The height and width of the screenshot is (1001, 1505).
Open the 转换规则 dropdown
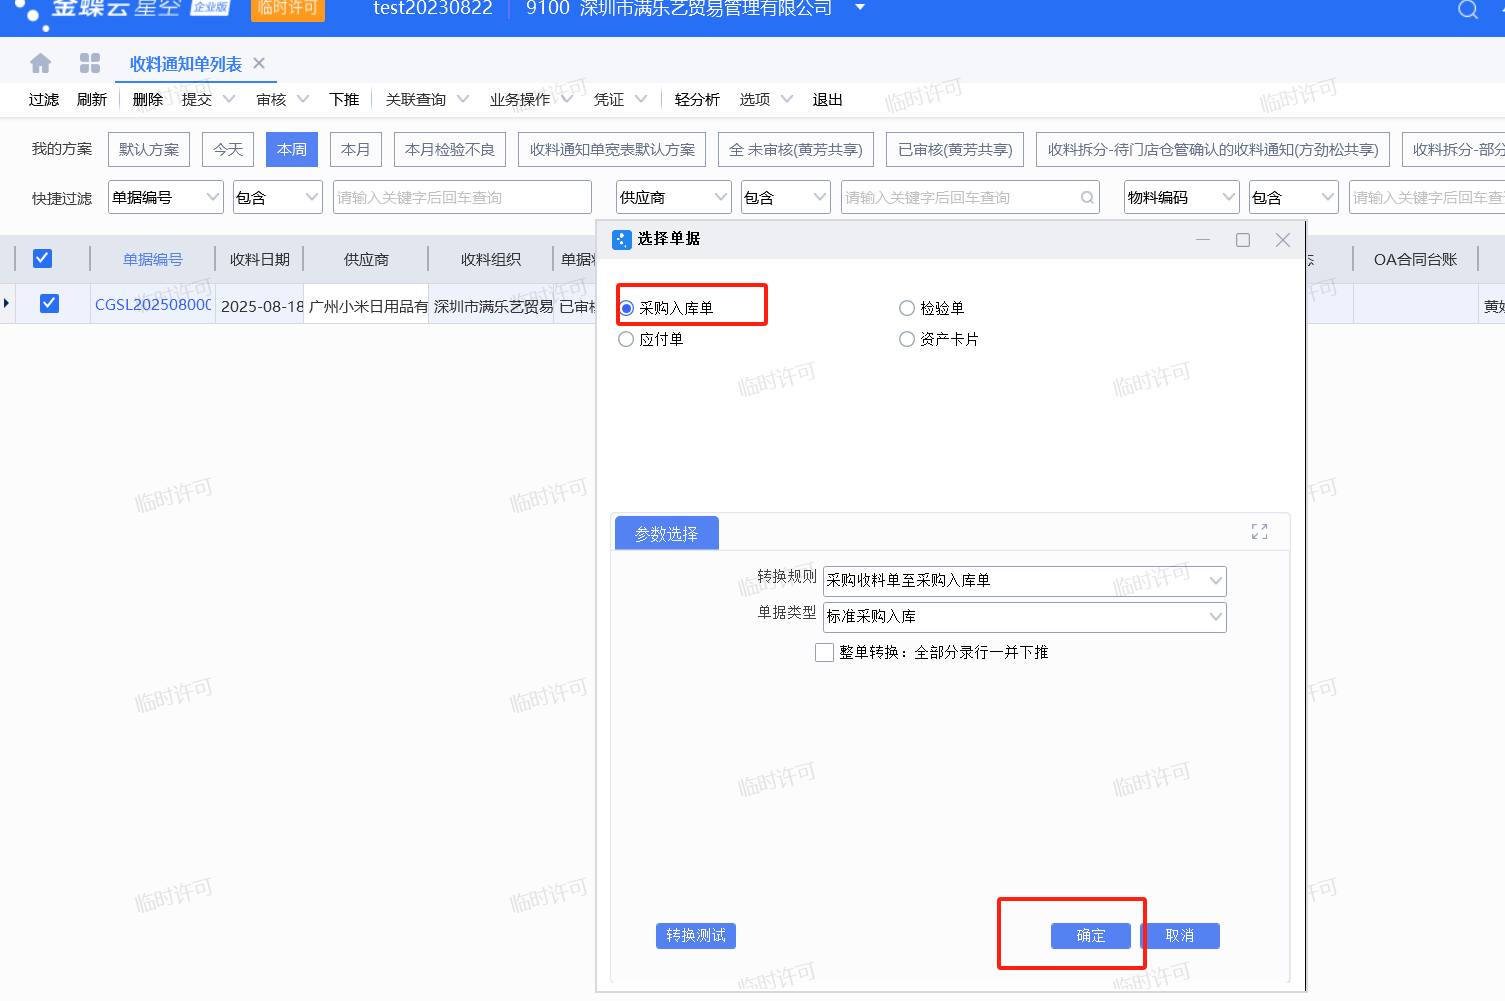click(1215, 581)
